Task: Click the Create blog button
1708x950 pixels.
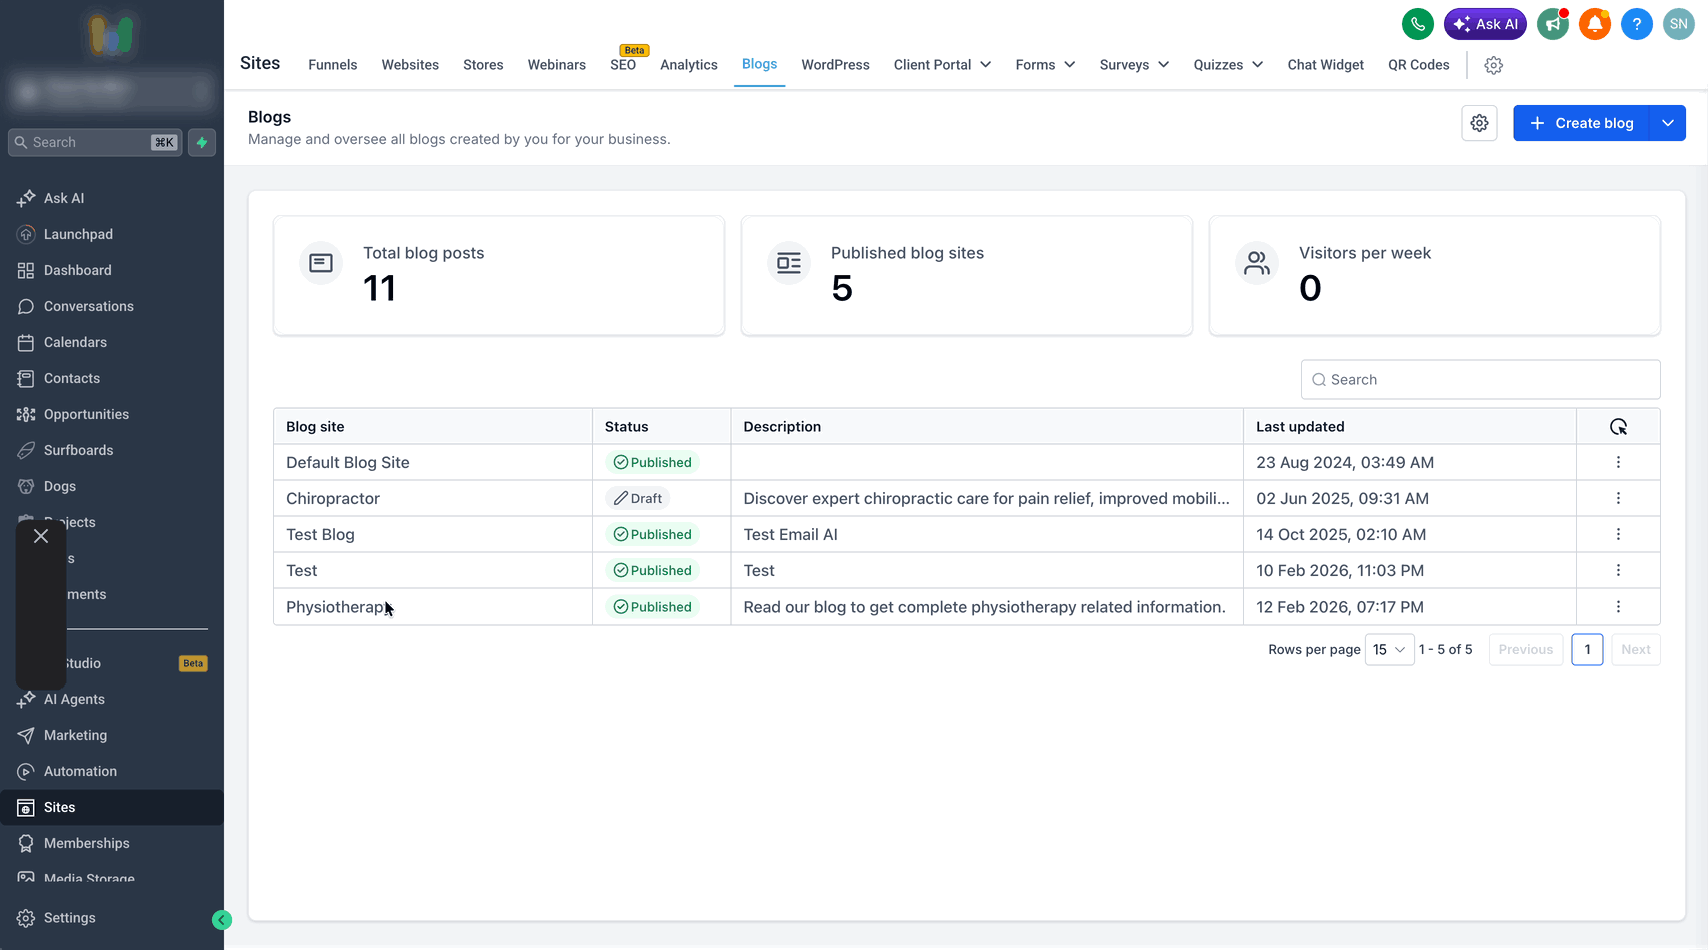Action: tap(1581, 123)
